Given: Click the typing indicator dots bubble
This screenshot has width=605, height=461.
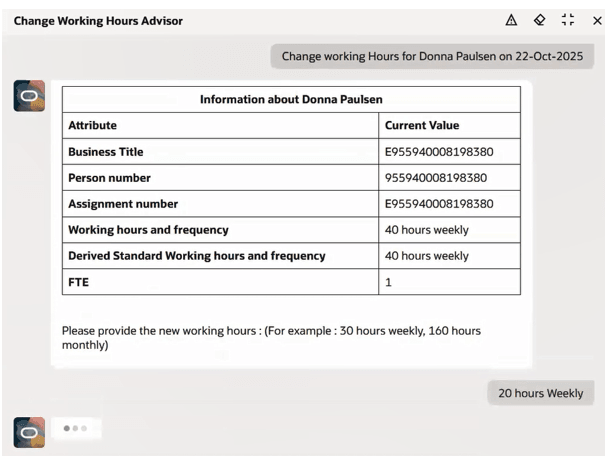Looking at the screenshot, I should click(x=76, y=428).
